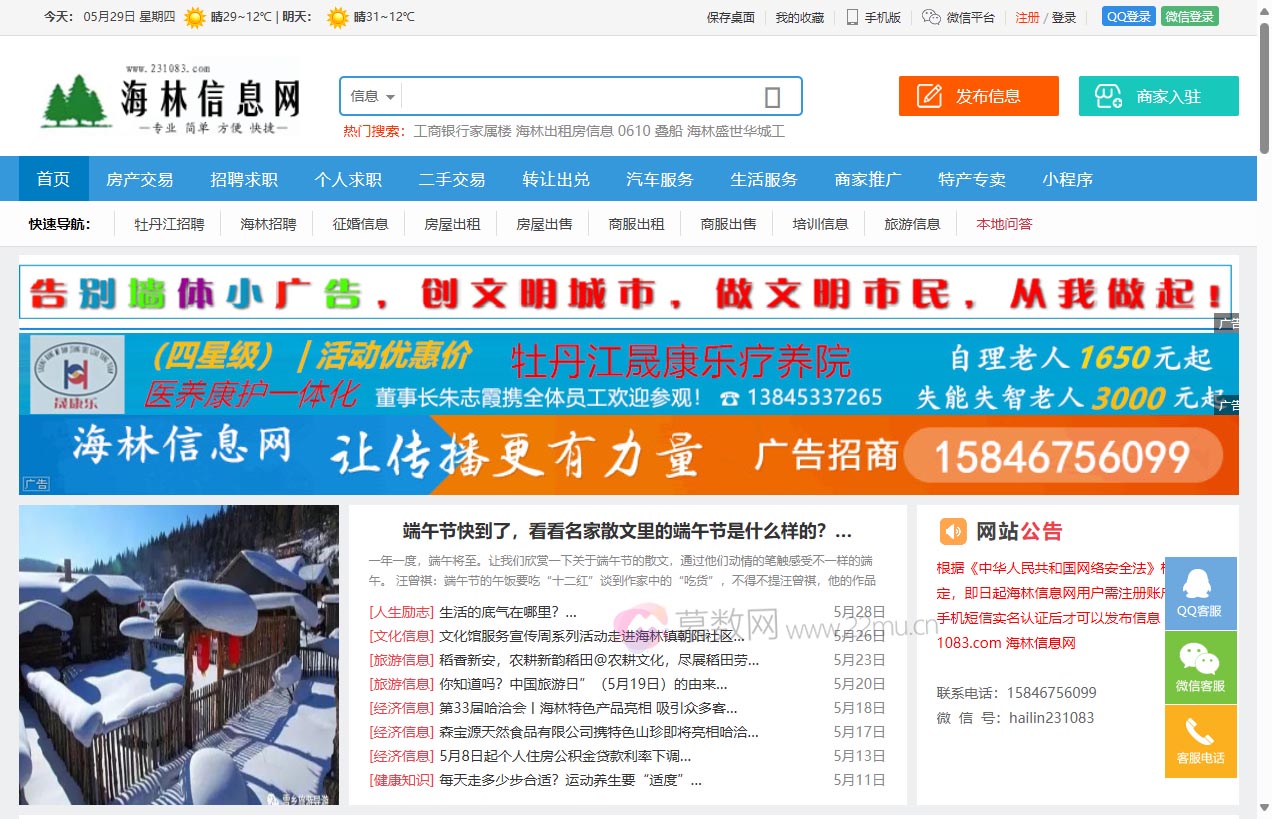Click the pencil icon on 发布信息 button

point(932,96)
